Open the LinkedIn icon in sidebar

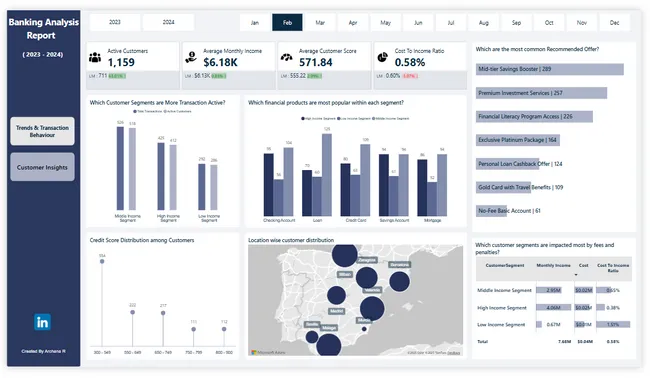tap(42, 322)
